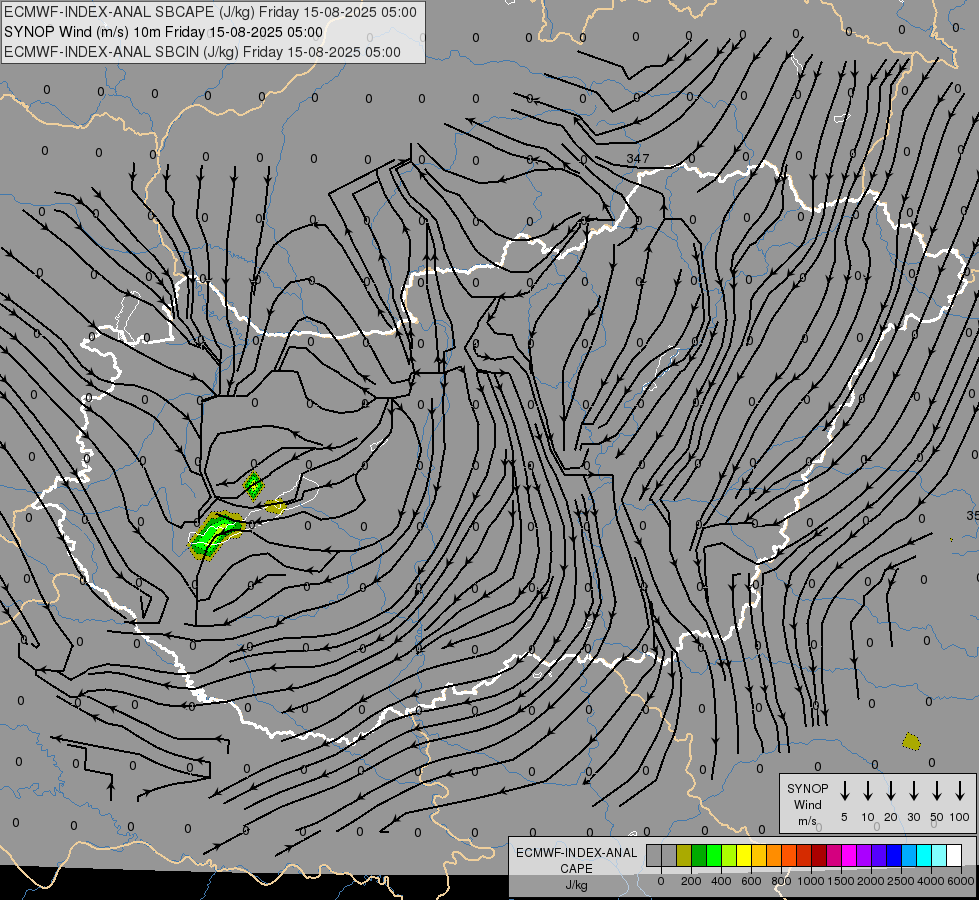
Task: Click the '2000' tick label in CAPE legend
Action: pos(871,881)
